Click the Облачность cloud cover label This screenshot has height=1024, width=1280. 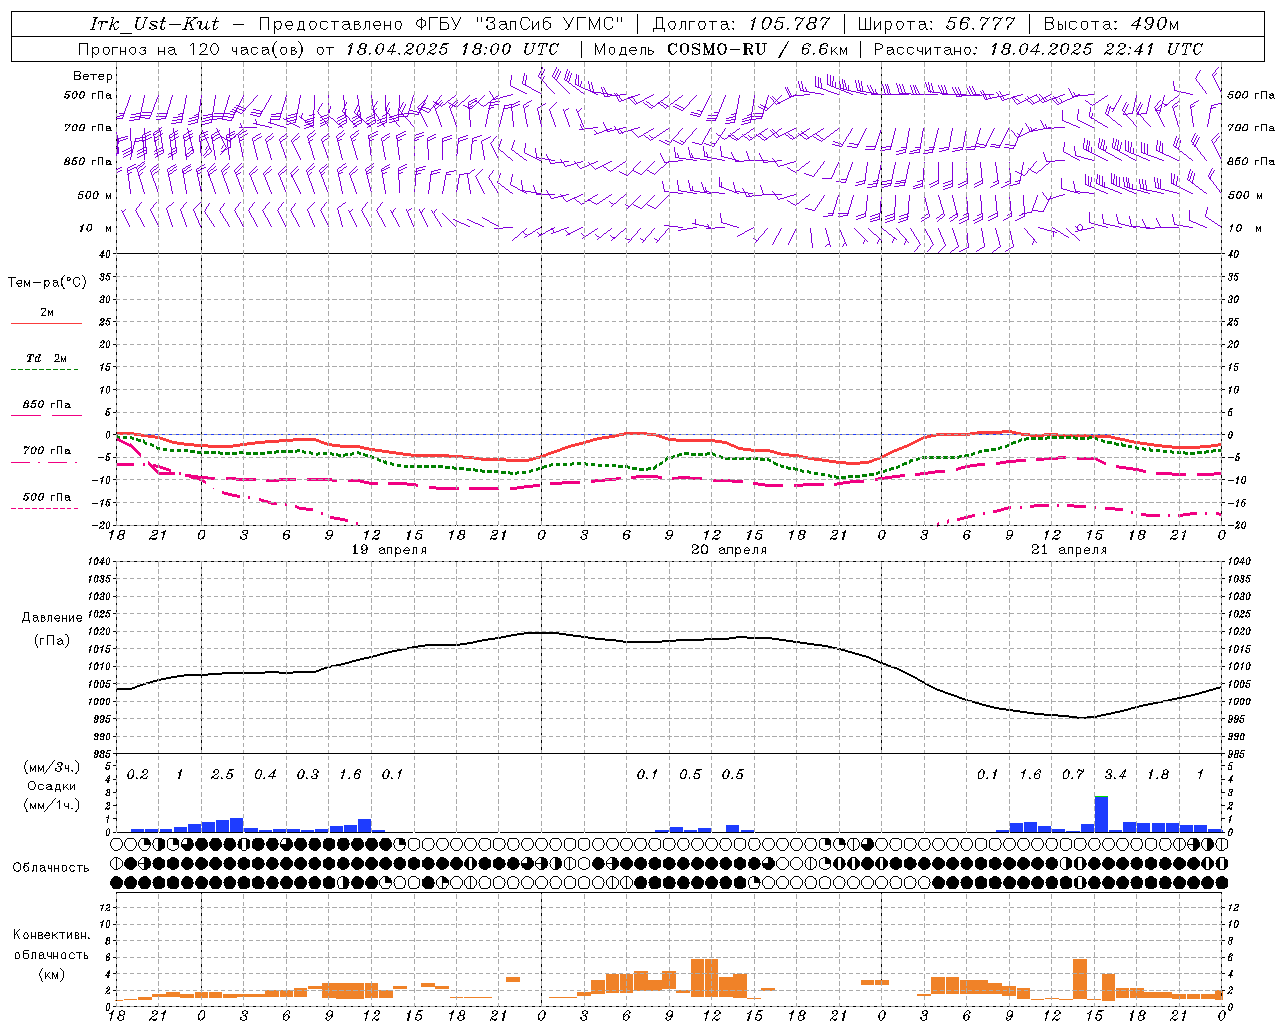(x=51, y=868)
